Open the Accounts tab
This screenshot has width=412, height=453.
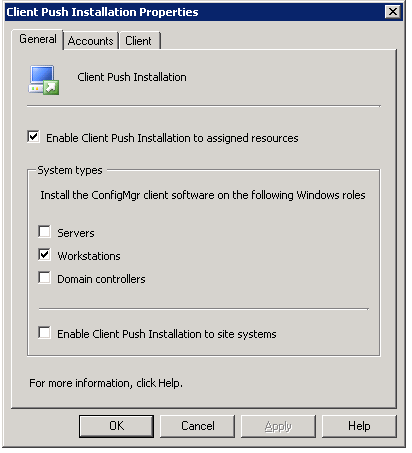click(91, 41)
